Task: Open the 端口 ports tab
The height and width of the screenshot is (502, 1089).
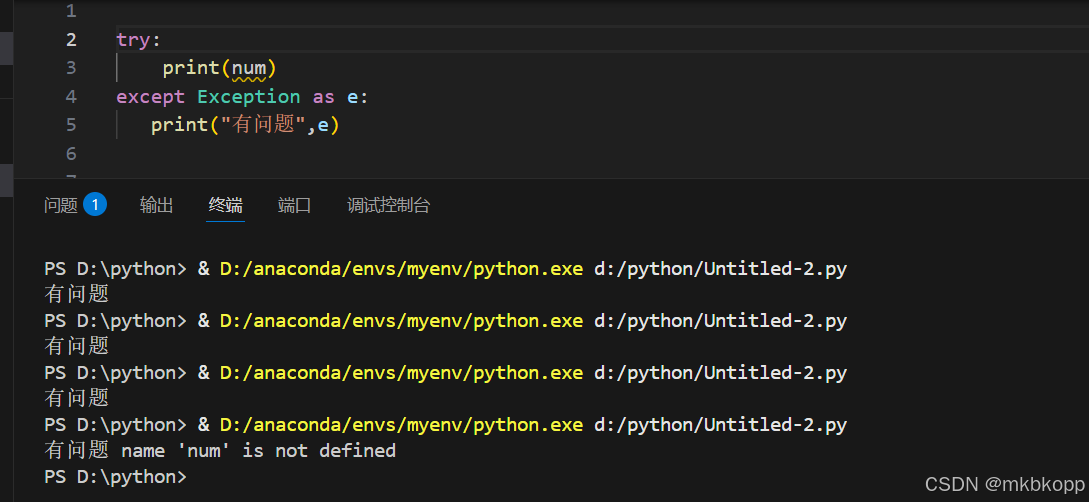Action: tap(294, 206)
